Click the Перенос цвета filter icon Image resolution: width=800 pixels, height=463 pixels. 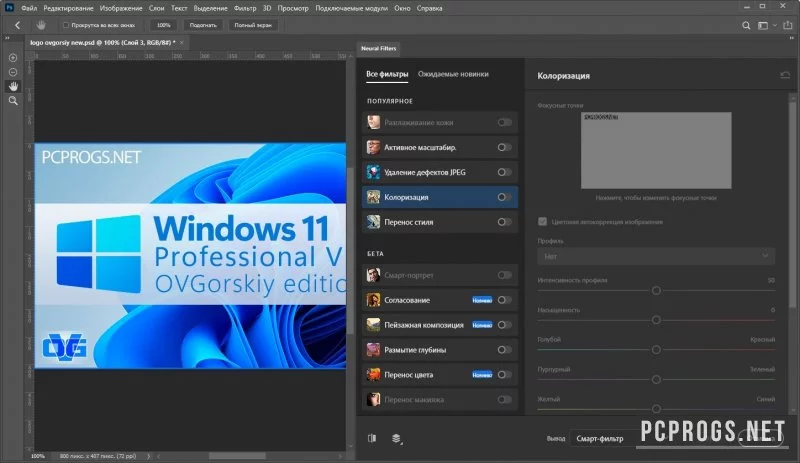pos(373,375)
